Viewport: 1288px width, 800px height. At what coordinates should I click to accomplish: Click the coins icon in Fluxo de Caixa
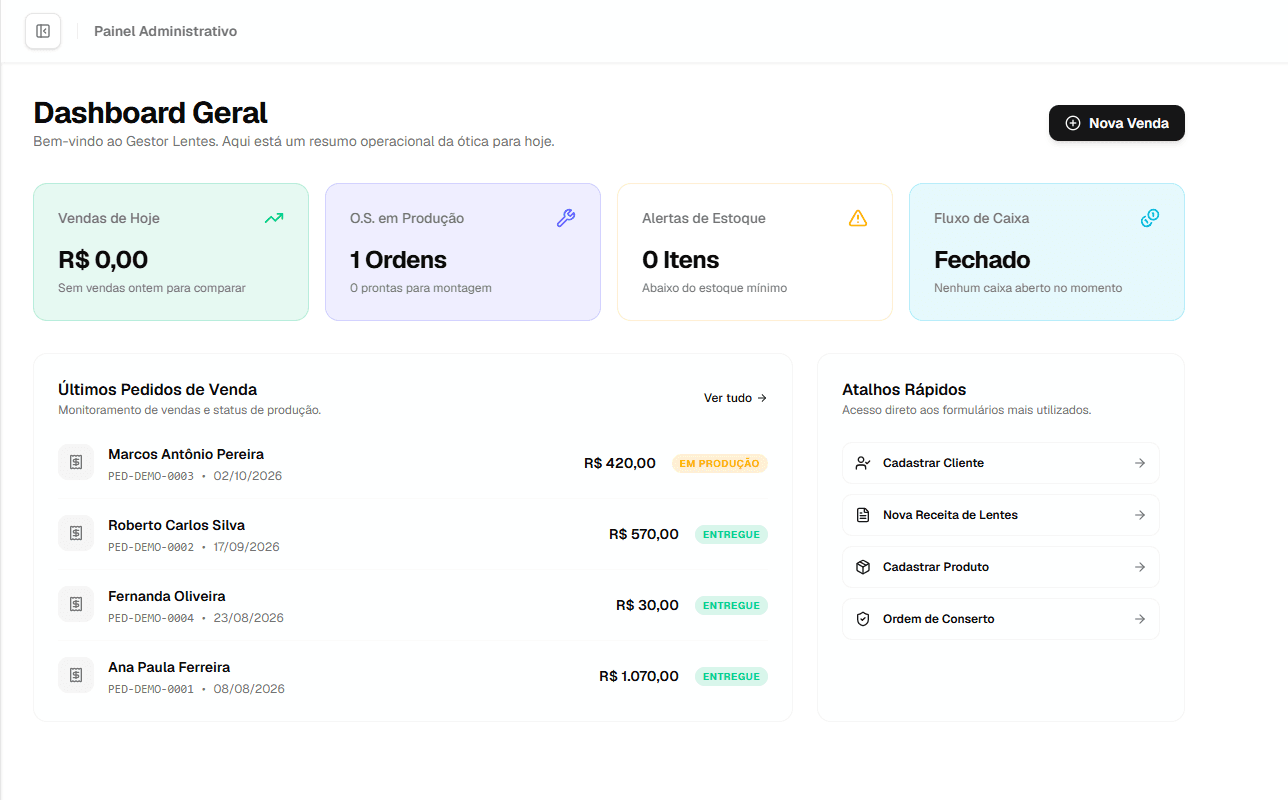[1150, 218]
